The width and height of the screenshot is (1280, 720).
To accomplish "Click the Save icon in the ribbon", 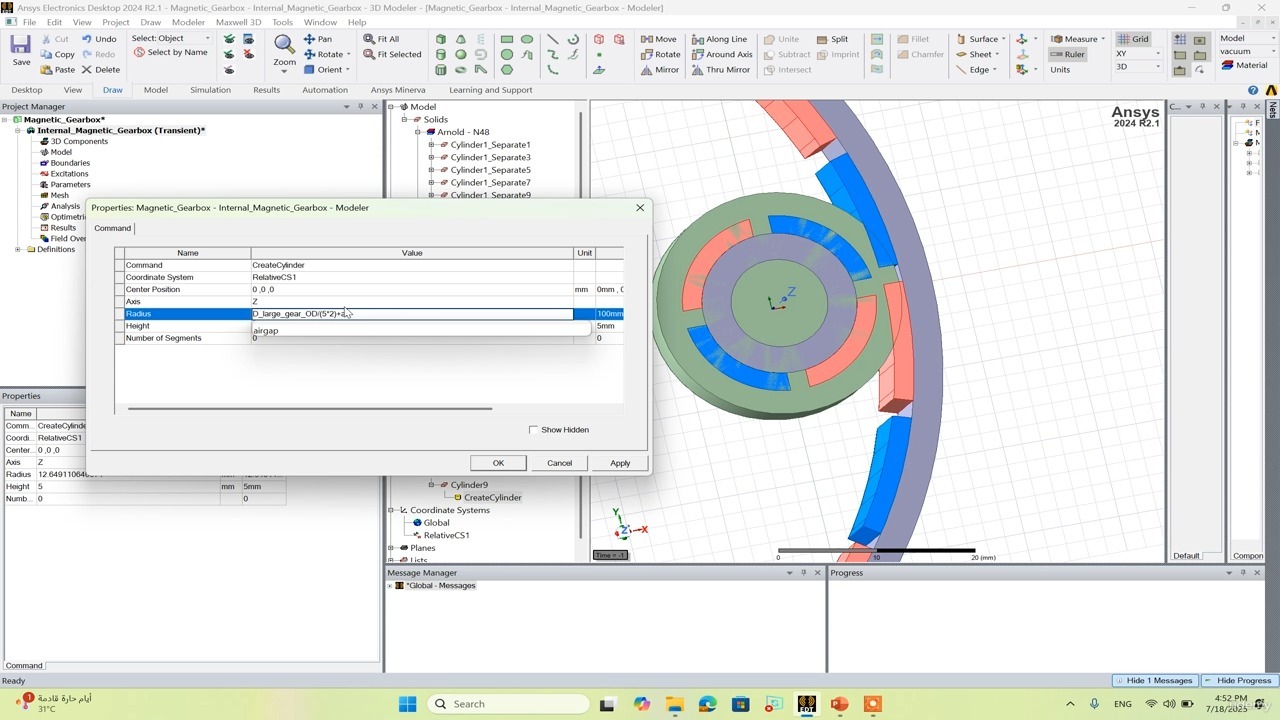I will click(x=21, y=46).
